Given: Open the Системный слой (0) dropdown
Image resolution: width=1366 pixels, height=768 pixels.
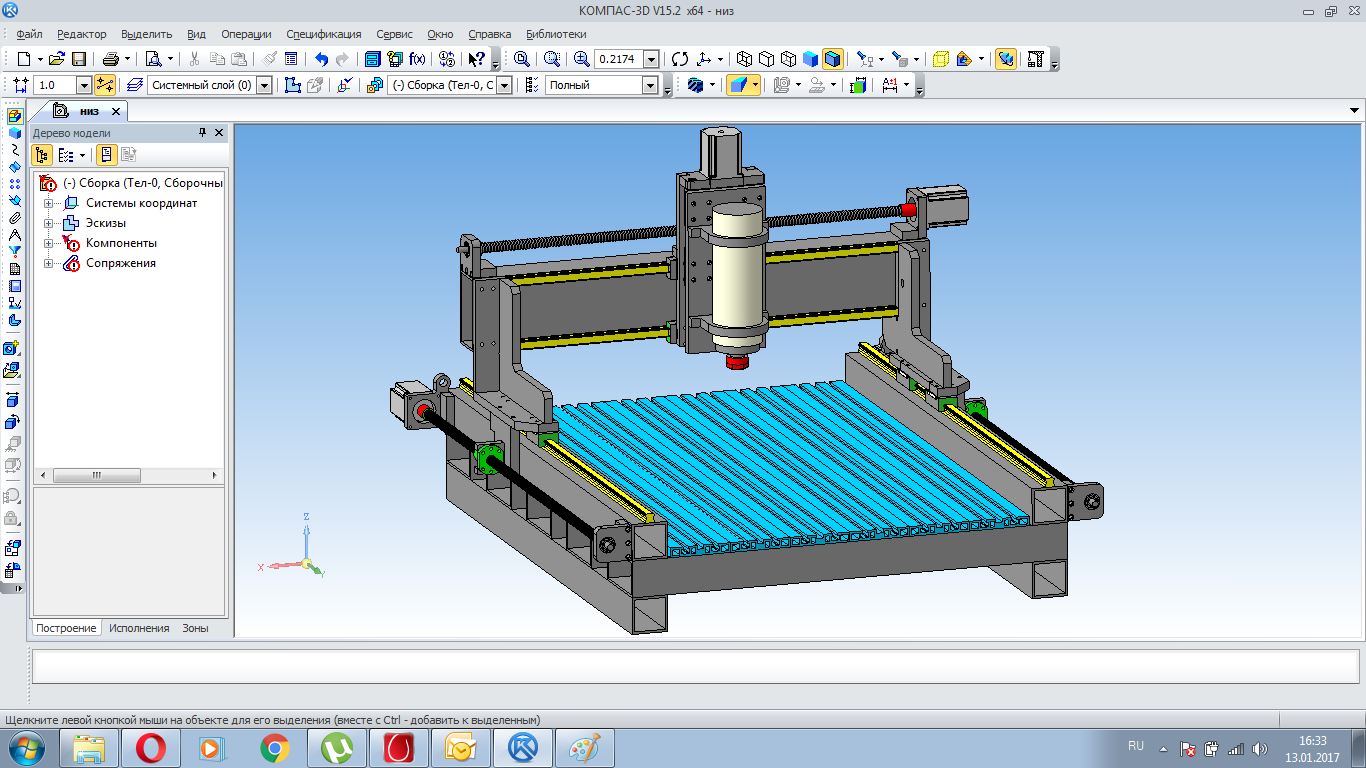Looking at the screenshot, I should click(x=264, y=86).
